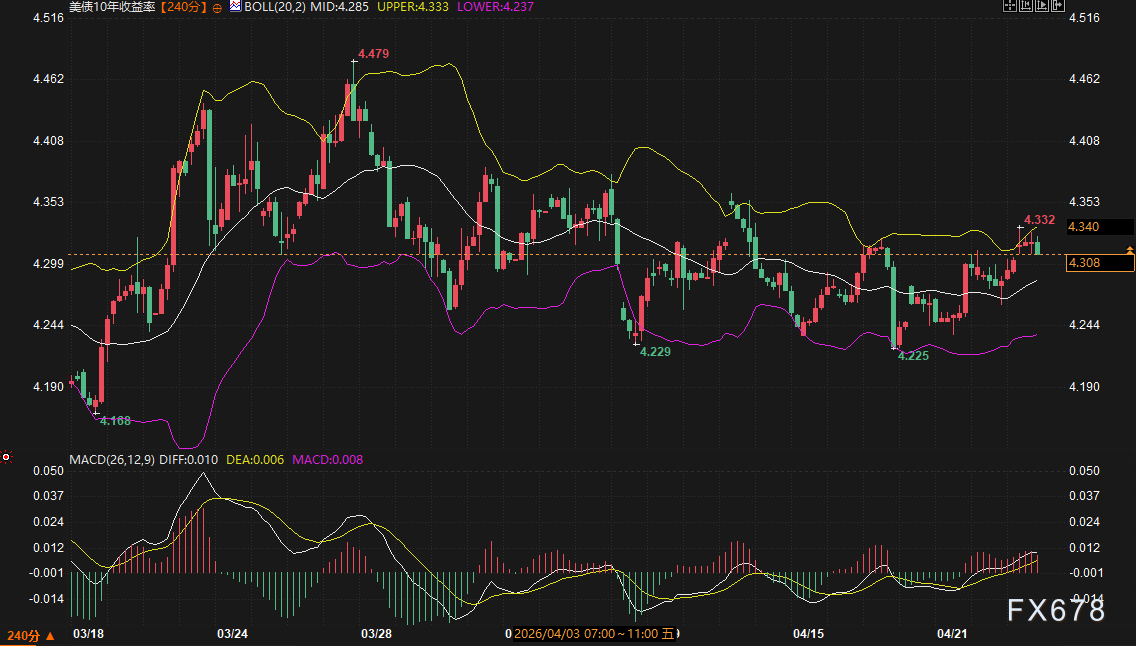Click the 4.168 low price marker
This screenshot has width=1136, height=646.
(115, 421)
